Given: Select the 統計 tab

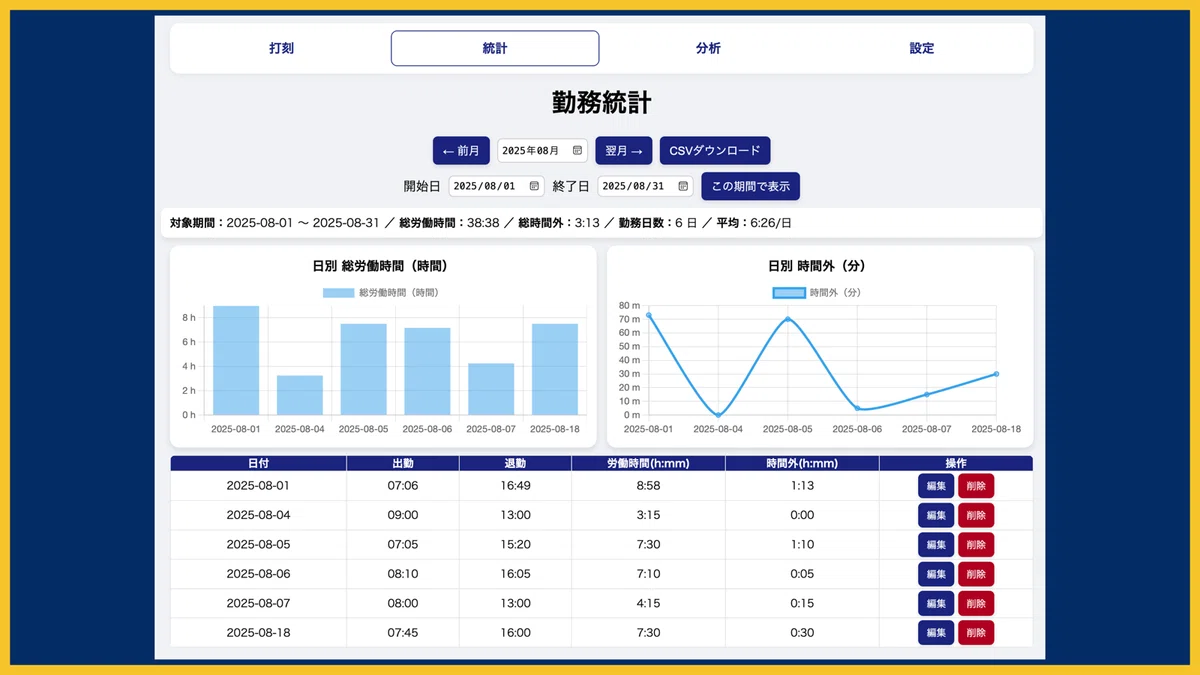Looking at the screenshot, I should 495,48.
